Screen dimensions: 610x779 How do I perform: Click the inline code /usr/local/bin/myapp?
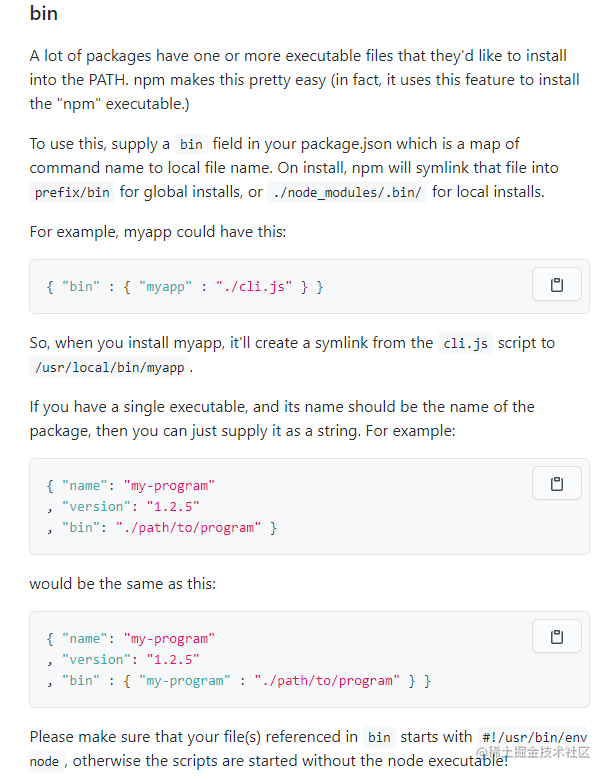pyautogui.click(x=110, y=368)
